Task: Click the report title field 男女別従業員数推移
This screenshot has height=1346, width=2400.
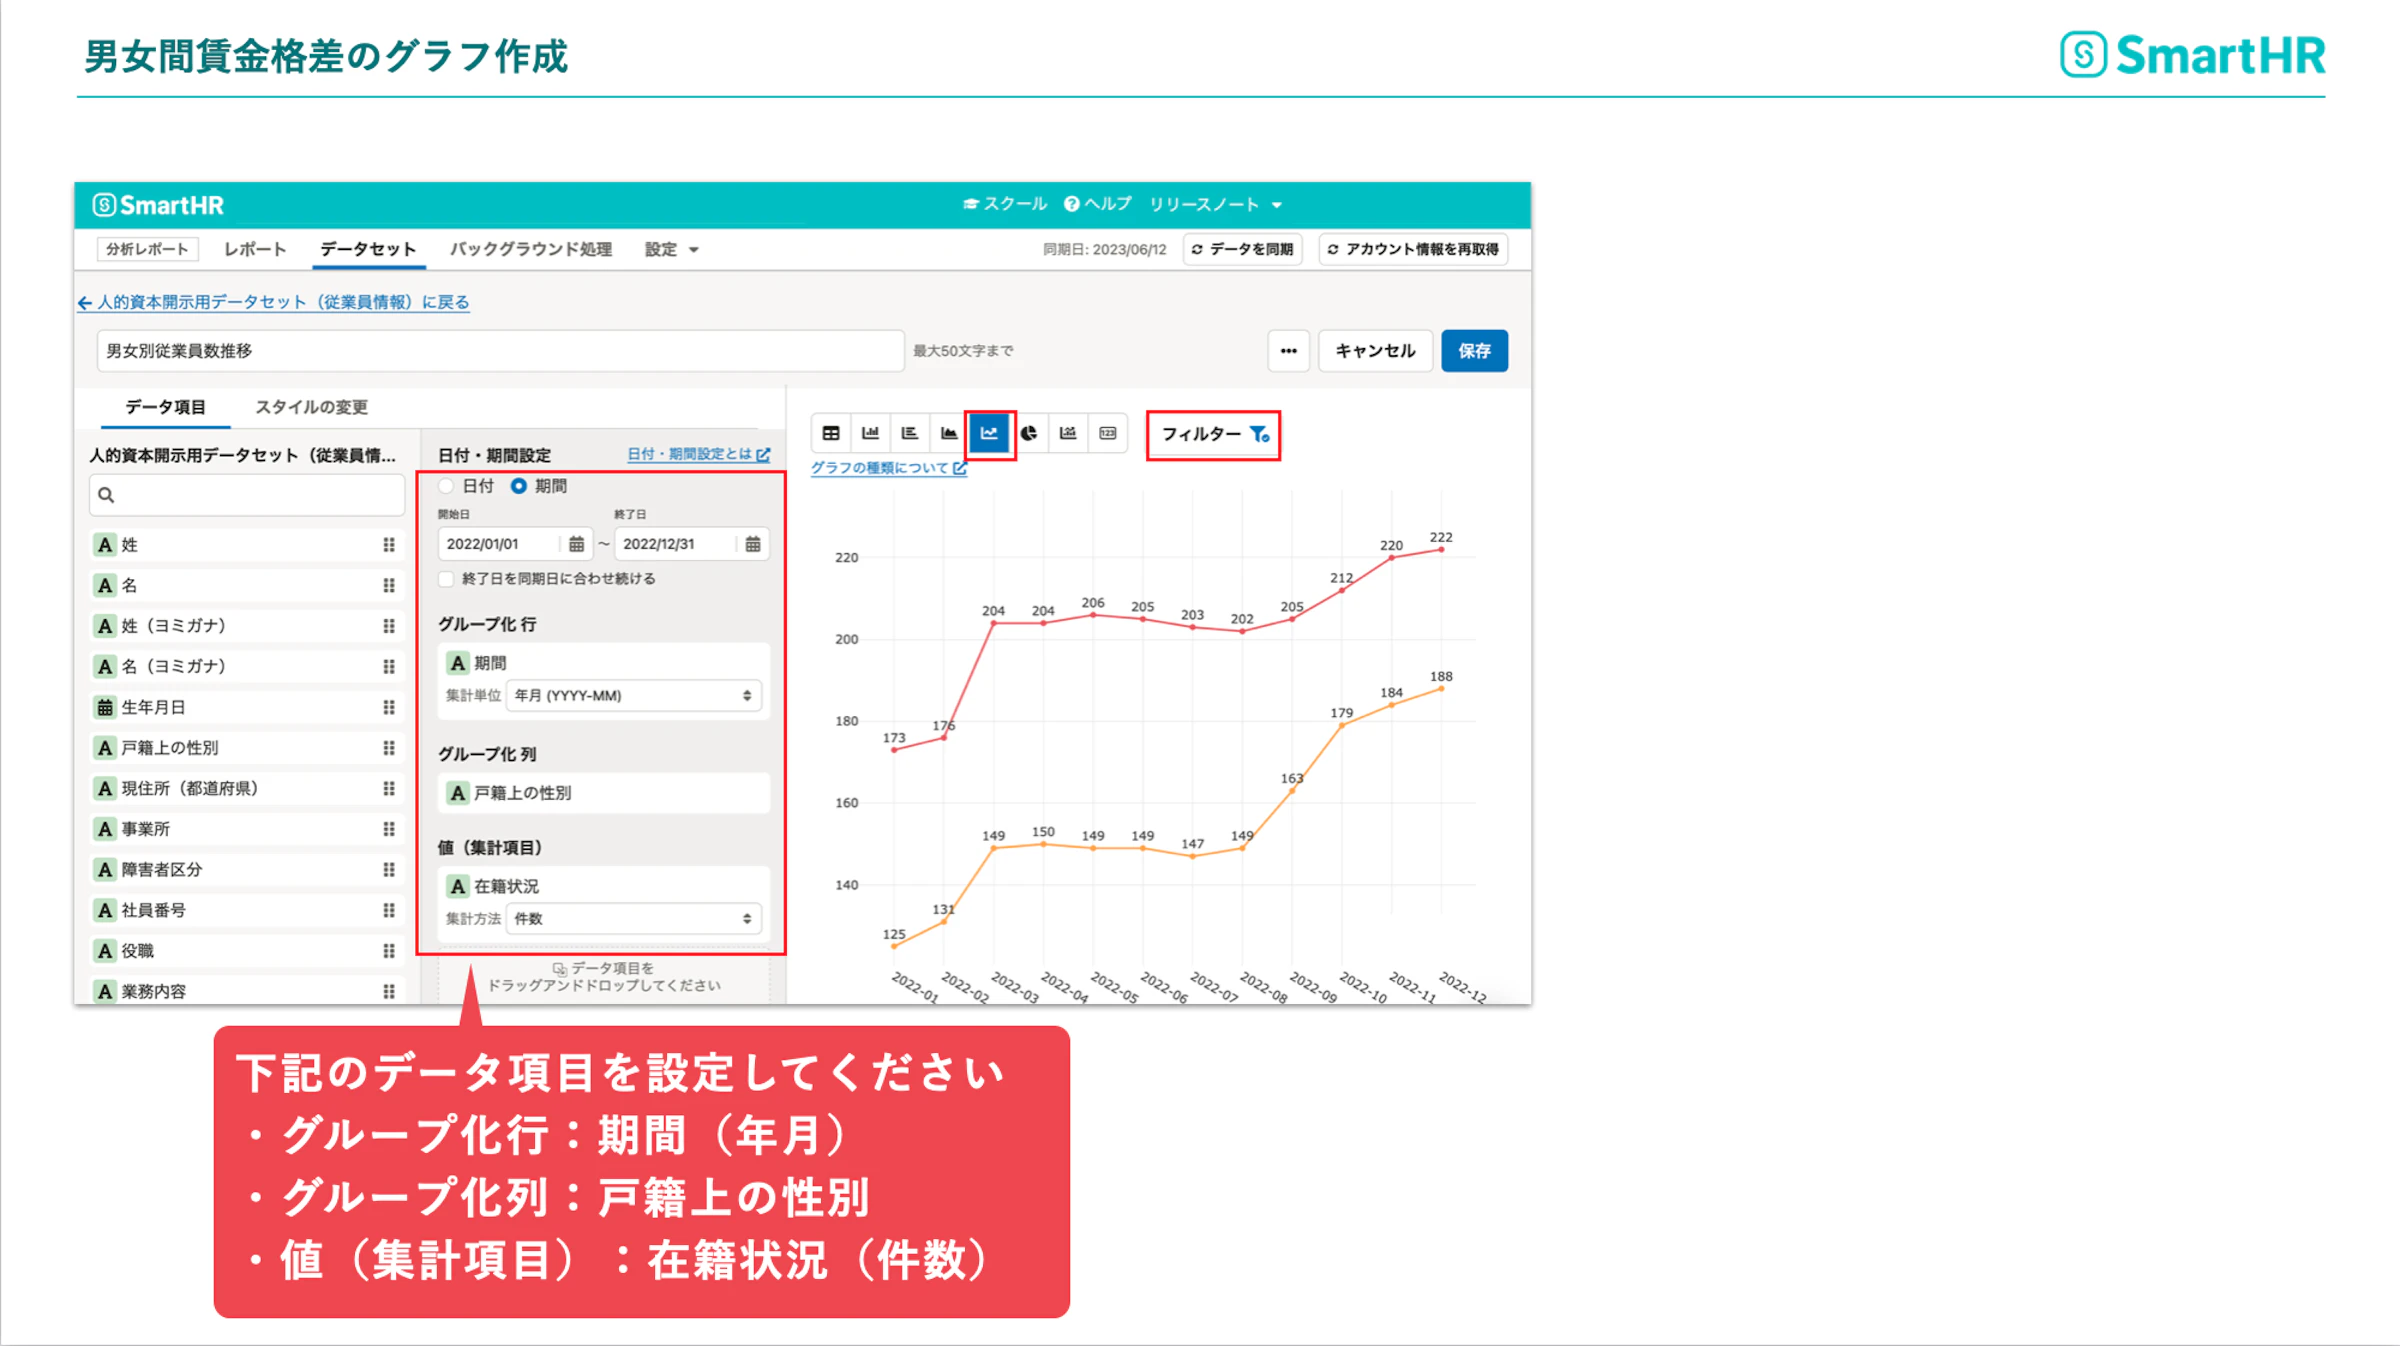Action: pyautogui.click(x=500, y=351)
